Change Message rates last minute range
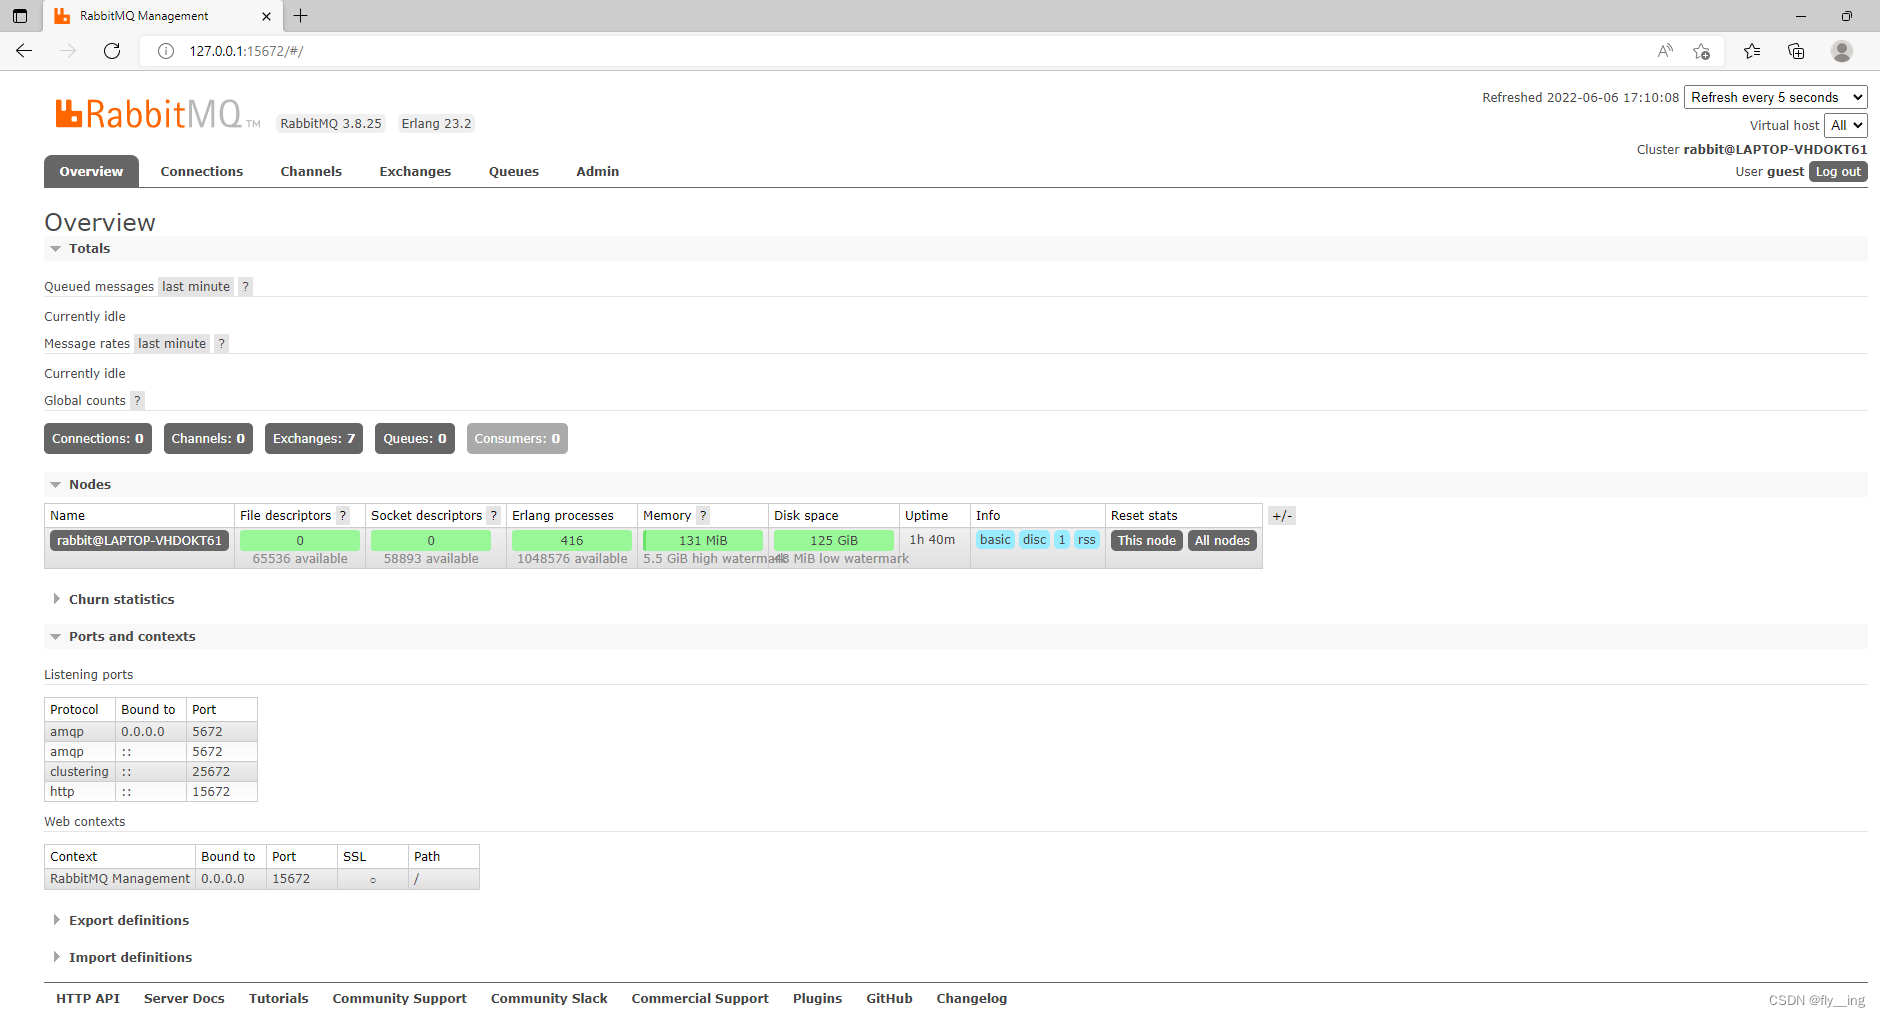The image size is (1880, 1017). [172, 344]
